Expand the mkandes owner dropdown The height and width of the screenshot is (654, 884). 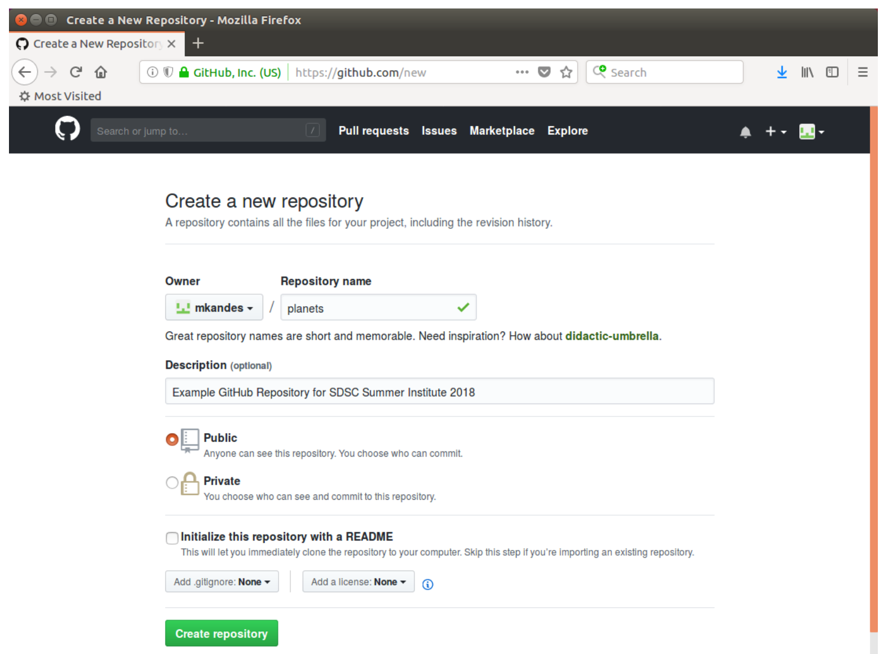[x=214, y=308]
